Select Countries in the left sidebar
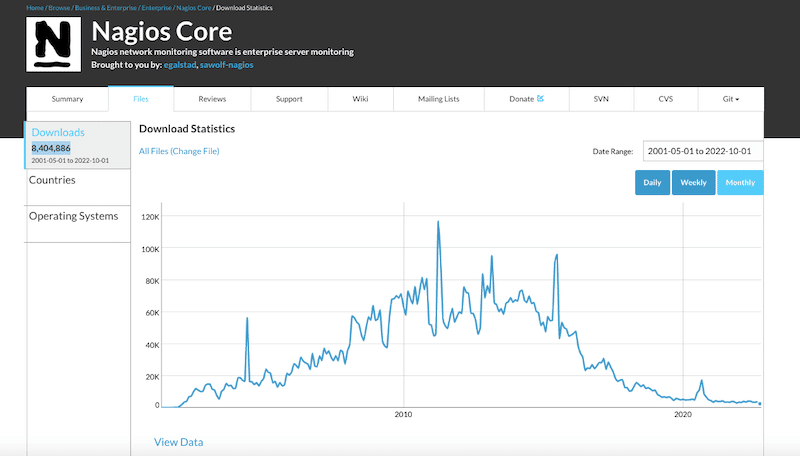Viewport: 800px width, 456px height. tap(52, 180)
